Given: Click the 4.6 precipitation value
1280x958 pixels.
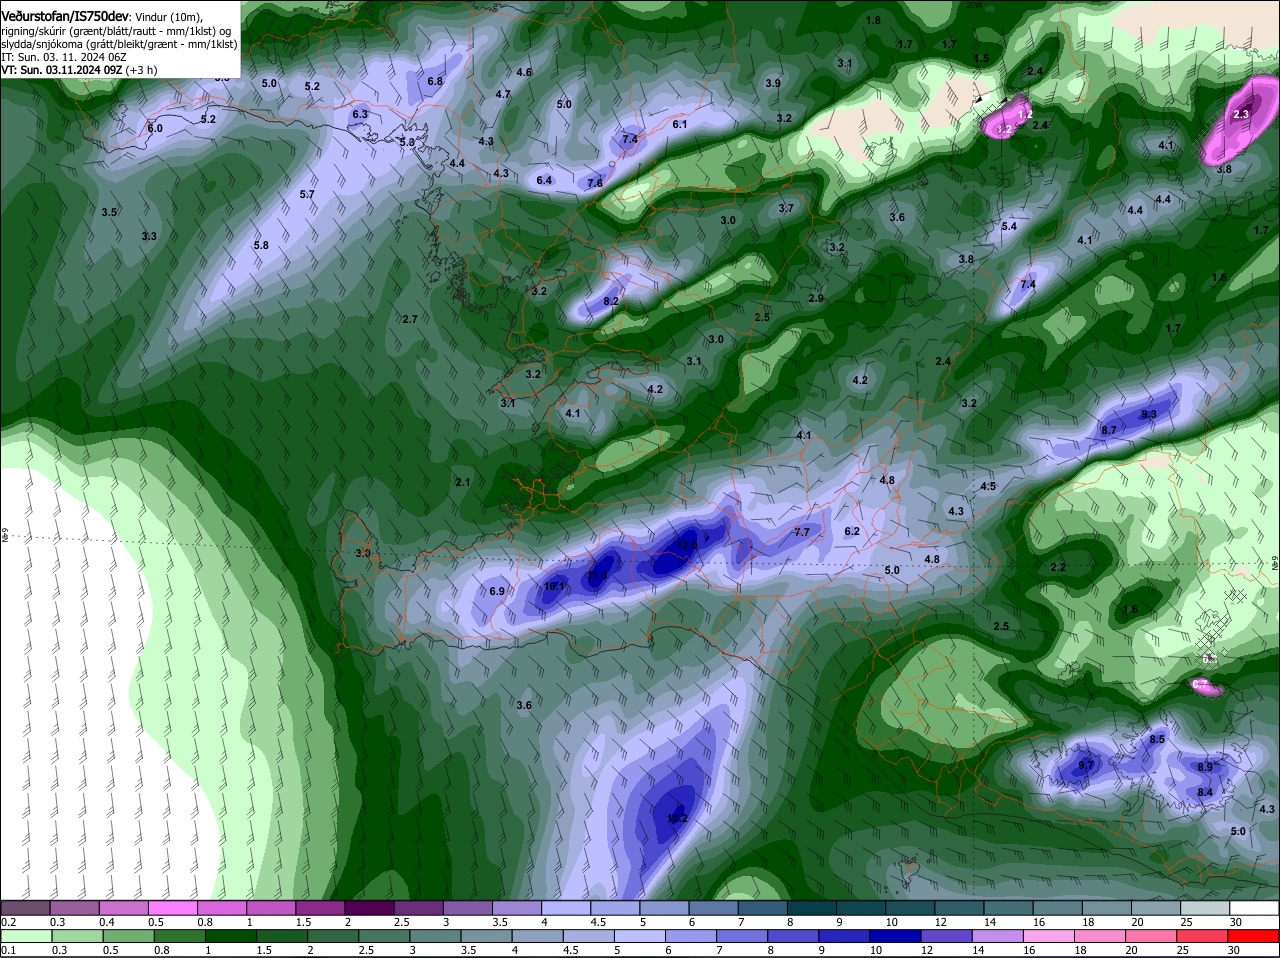Looking at the screenshot, I should 525,72.
